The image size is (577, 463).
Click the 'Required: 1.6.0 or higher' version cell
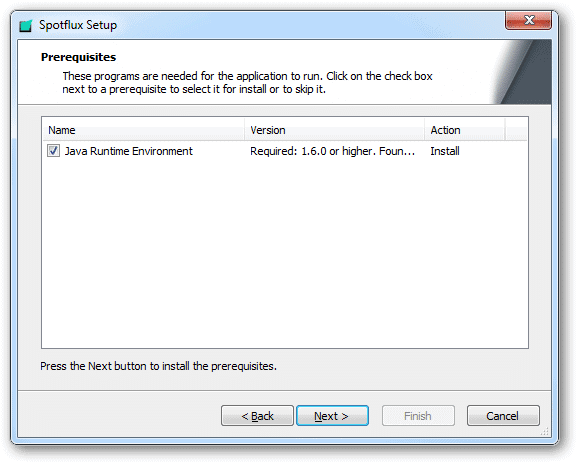pos(332,151)
